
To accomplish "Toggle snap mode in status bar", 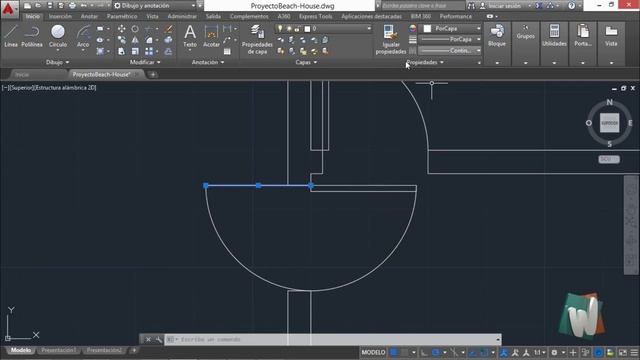I will [404, 352].
